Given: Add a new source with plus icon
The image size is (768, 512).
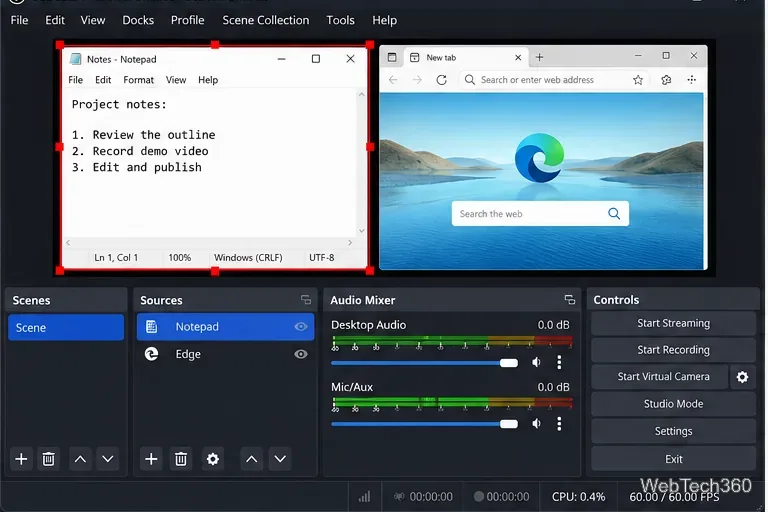Looking at the screenshot, I should coord(151,459).
